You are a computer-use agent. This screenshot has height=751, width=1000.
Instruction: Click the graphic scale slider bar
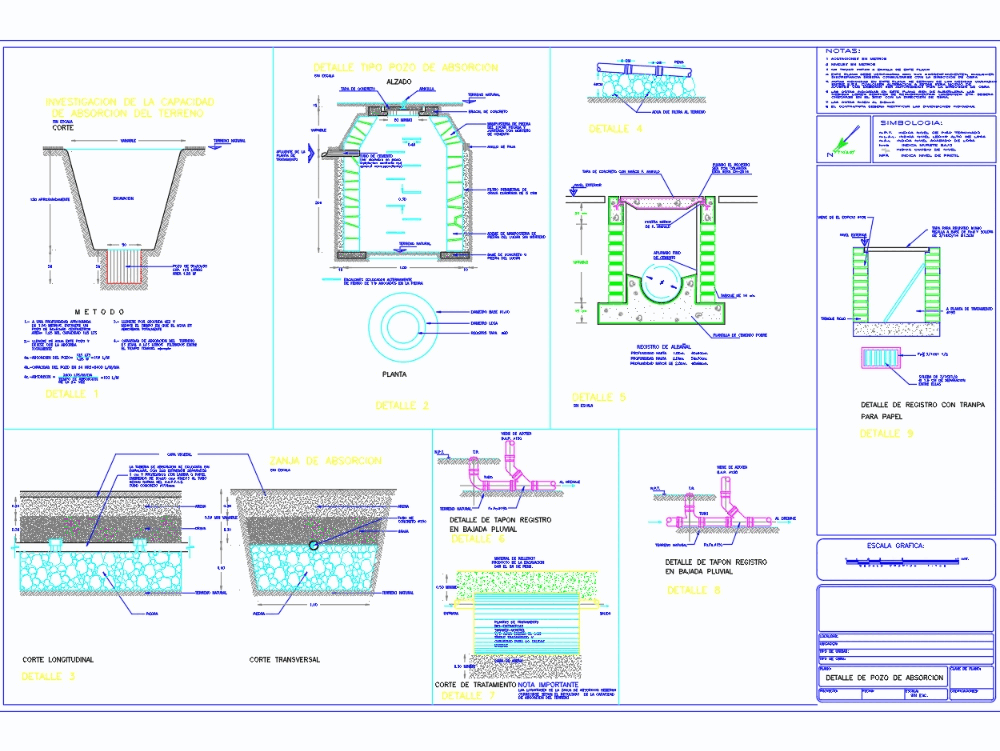[903, 561]
